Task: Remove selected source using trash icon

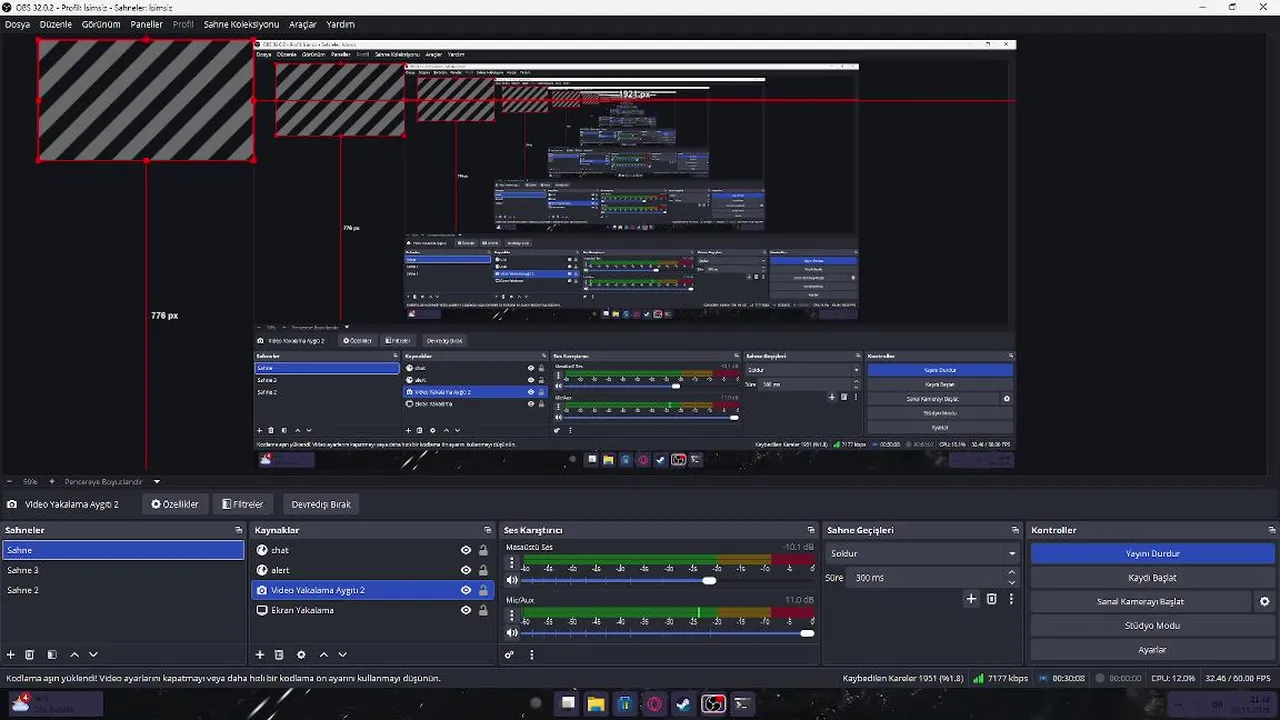Action: click(x=279, y=655)
